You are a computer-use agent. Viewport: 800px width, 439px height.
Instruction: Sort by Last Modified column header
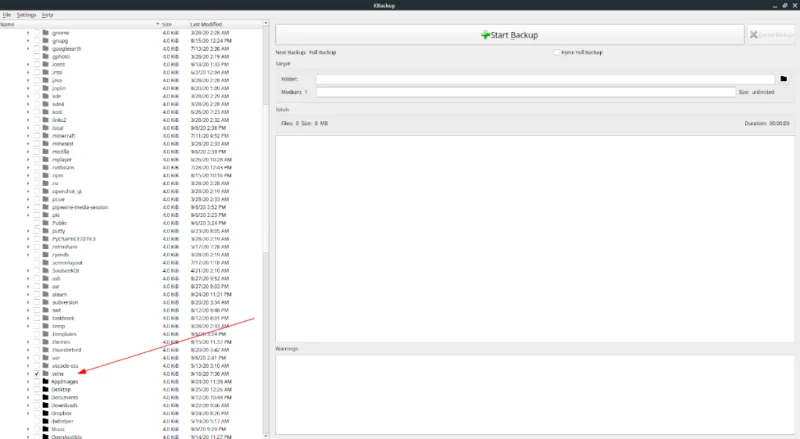(224, 24)
